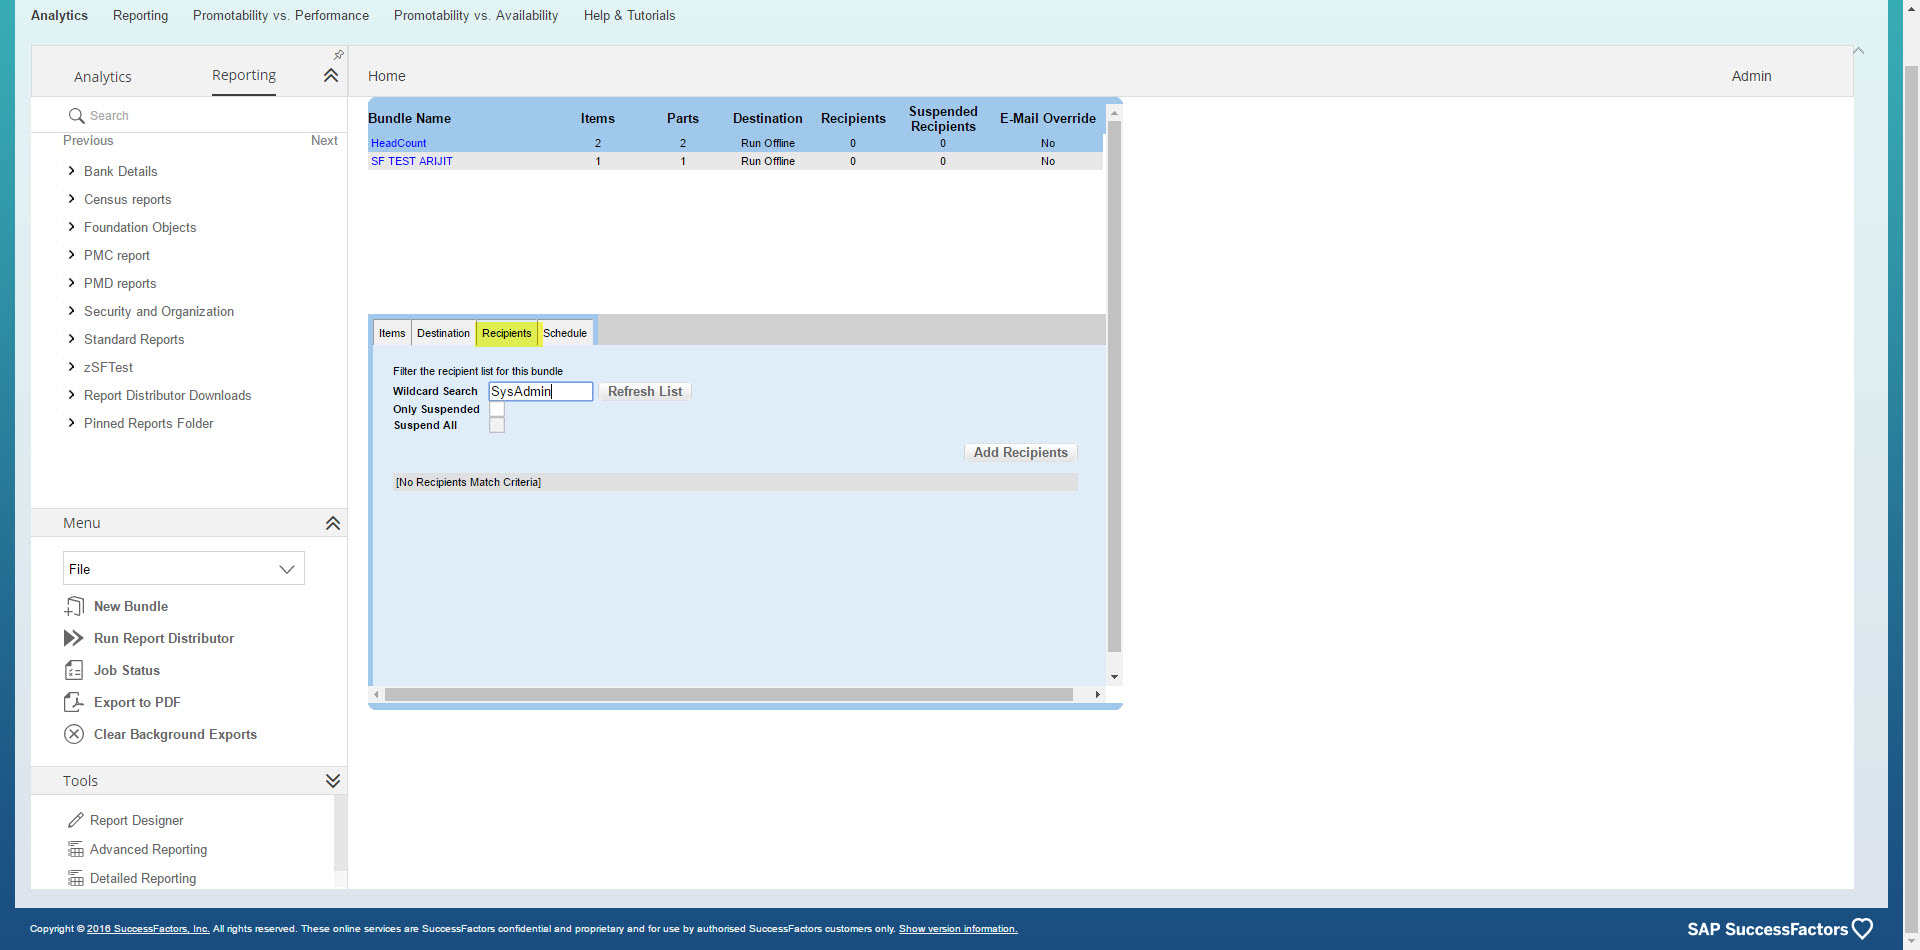Screen dimensions: 1920x950
Task: Click the Detailed Reporting table icon
Action: (x=75, y=878)
